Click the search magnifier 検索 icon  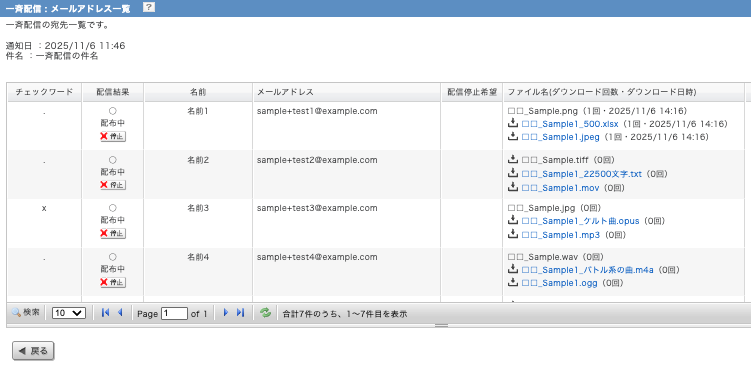click(25, 313)
